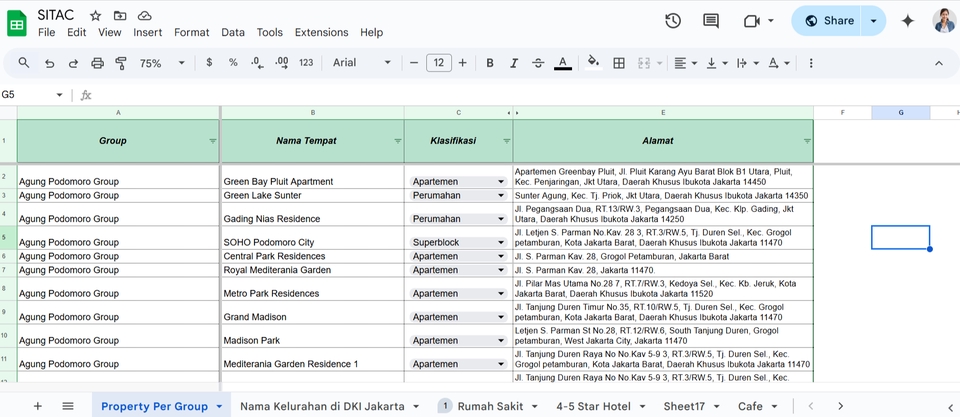Viewport: 960px width, 417px height.
Task: Select column G header
Action: coord(901,113)
